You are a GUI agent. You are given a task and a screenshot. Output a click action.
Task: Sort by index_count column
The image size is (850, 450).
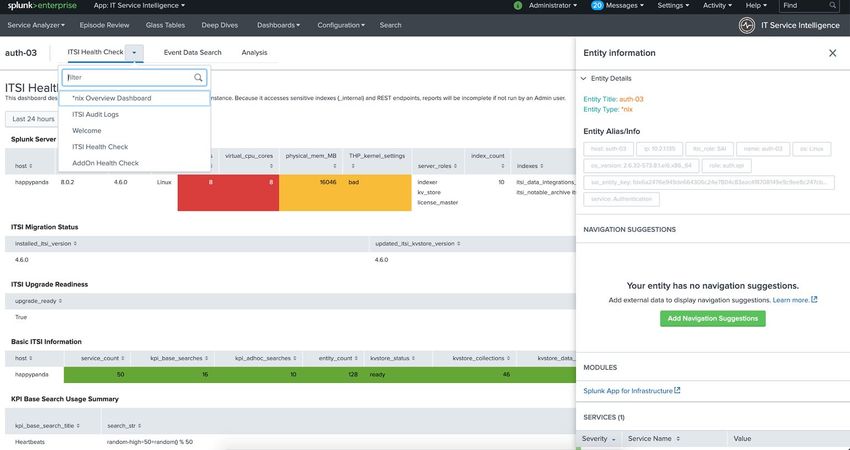pos(488,160)
